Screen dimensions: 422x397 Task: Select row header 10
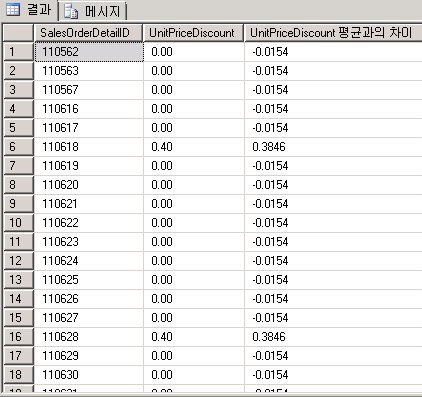19,223
